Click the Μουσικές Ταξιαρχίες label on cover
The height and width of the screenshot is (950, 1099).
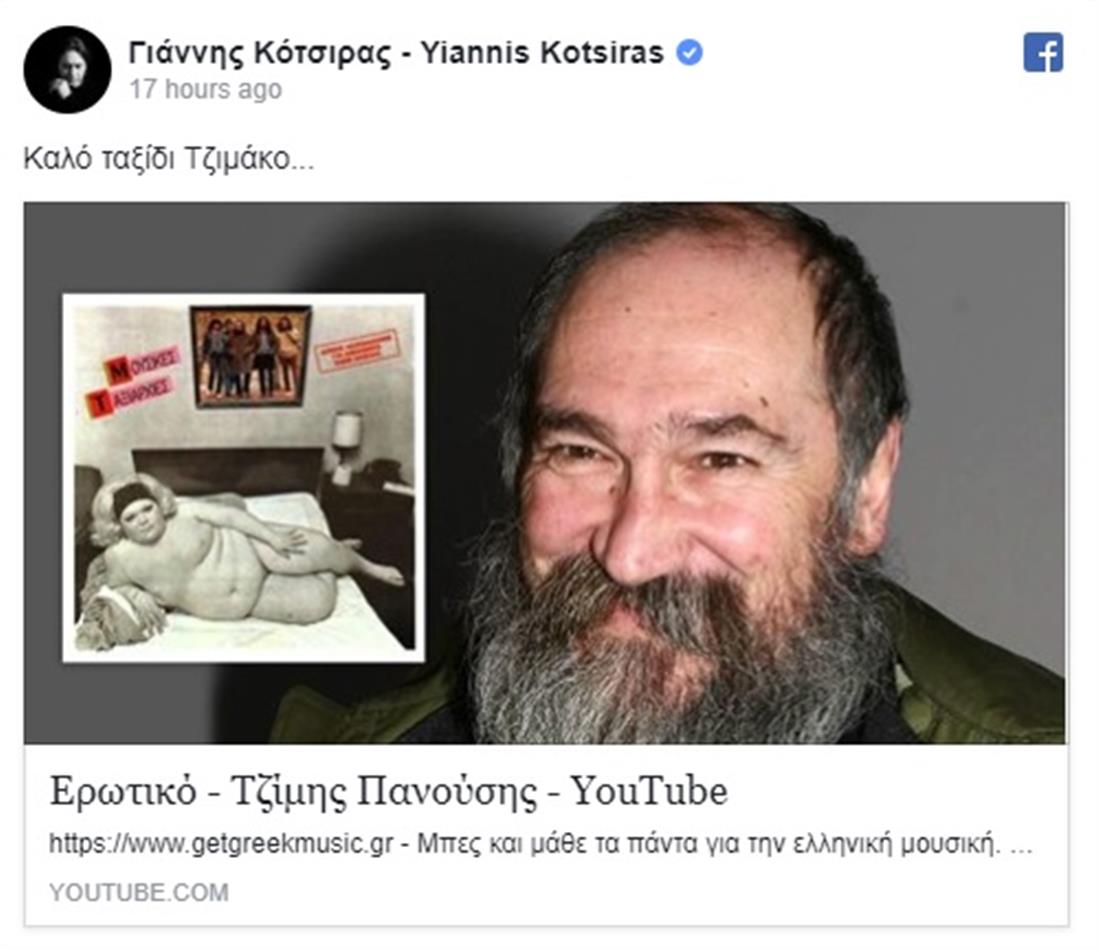pos(133,381)
